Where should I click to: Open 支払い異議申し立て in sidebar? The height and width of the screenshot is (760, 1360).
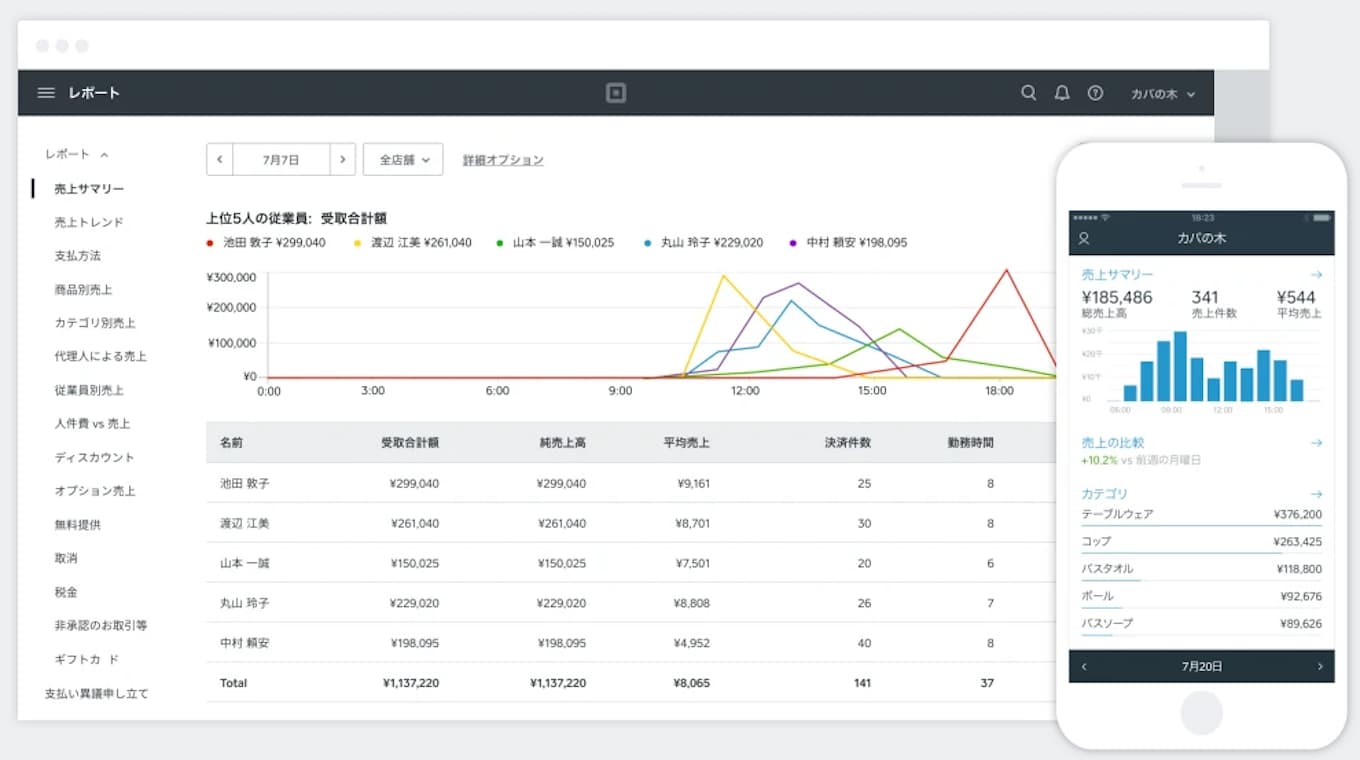tap(97, 693)
